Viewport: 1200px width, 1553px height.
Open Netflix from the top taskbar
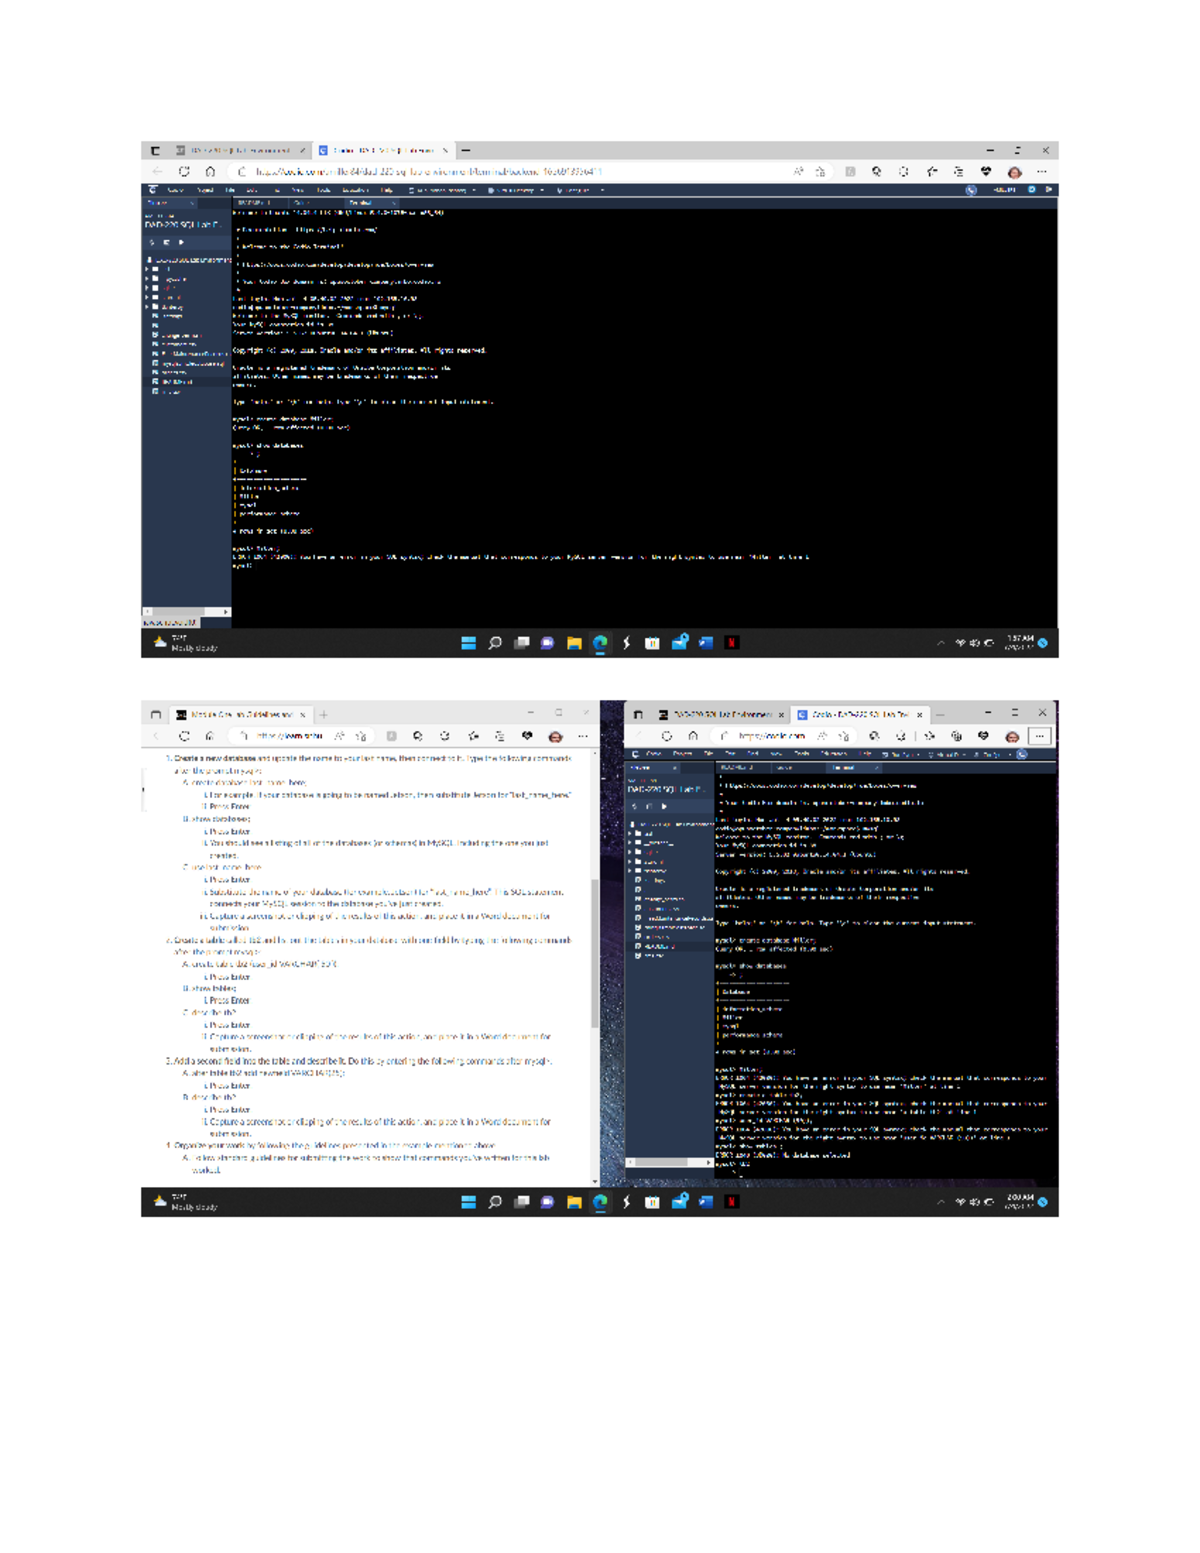pos(732,643)
